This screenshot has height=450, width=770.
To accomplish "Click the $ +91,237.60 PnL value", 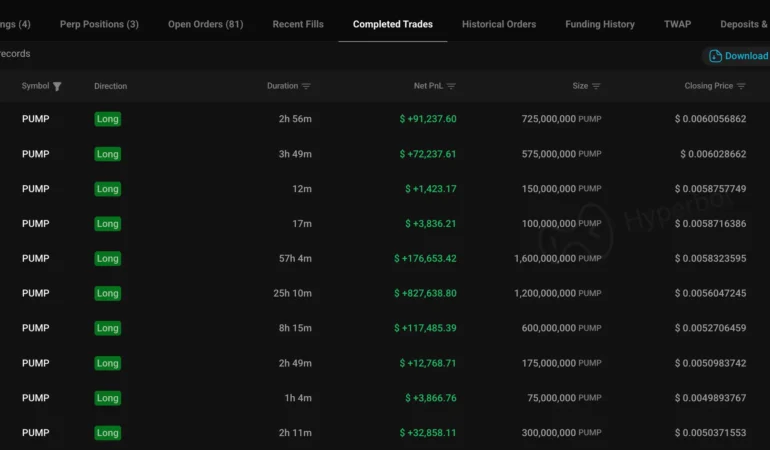I will click(x=428, y=119).
